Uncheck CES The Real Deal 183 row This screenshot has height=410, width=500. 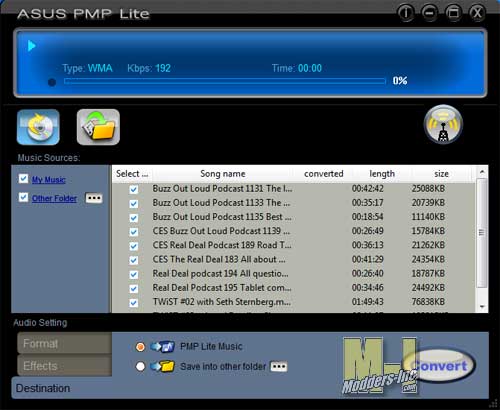(134, 260)
